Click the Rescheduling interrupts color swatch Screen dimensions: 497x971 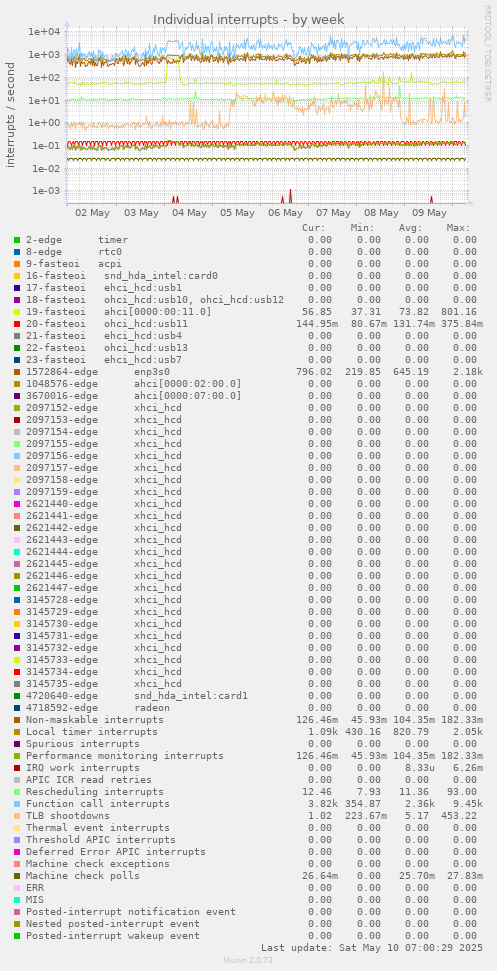tap(17, 792)
